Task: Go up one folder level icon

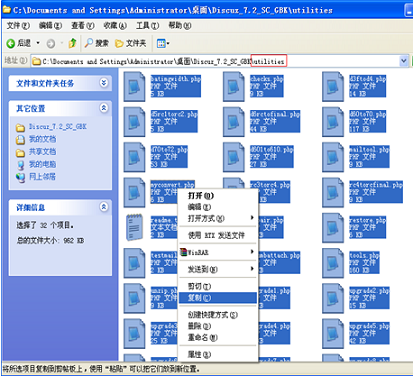Action: pos(72,43)
